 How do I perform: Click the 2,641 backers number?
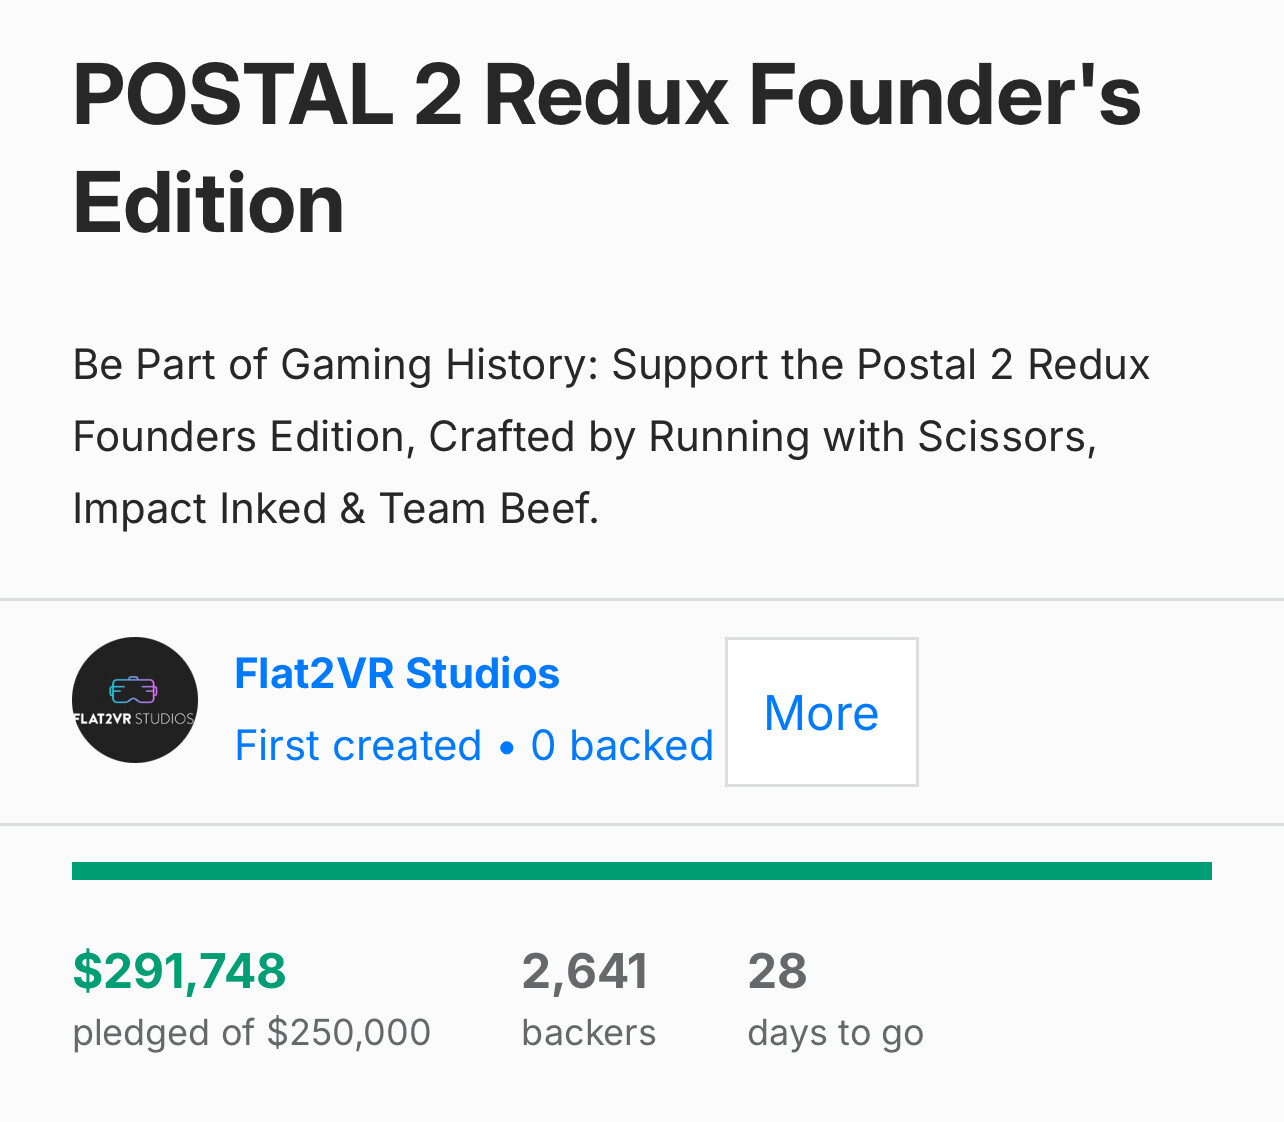[585, 971]
